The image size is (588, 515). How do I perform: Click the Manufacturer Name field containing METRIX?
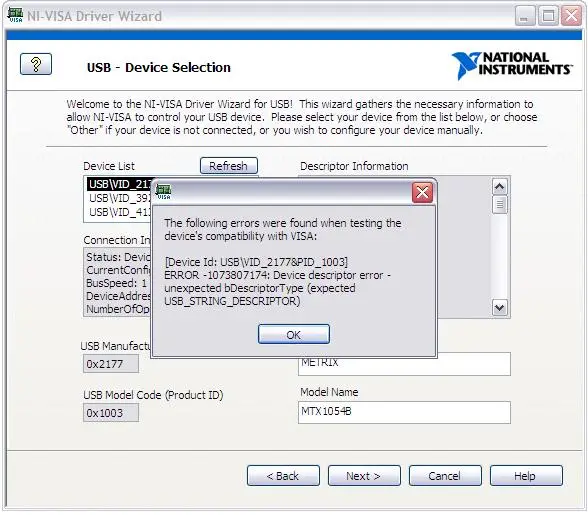tap(404, 366)
